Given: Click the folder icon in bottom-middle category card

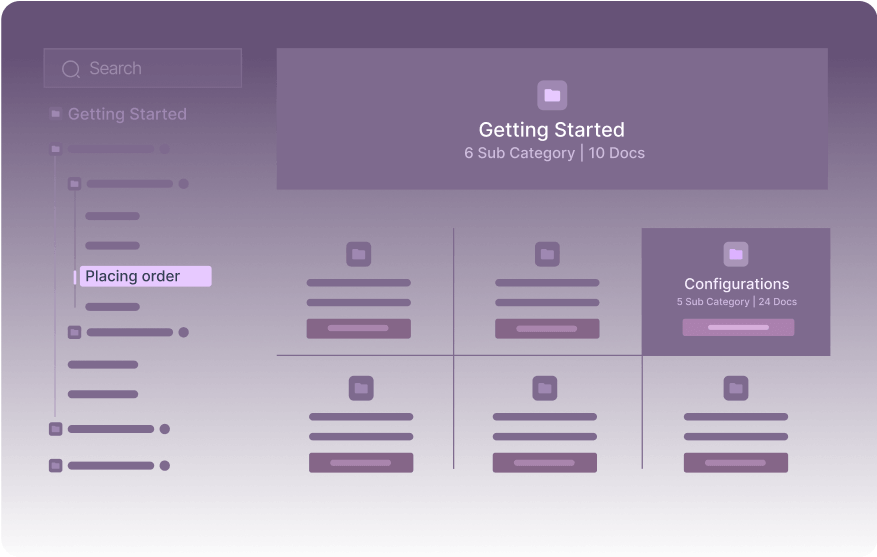Looking at the screenshot, I should [x=544, y=388].
